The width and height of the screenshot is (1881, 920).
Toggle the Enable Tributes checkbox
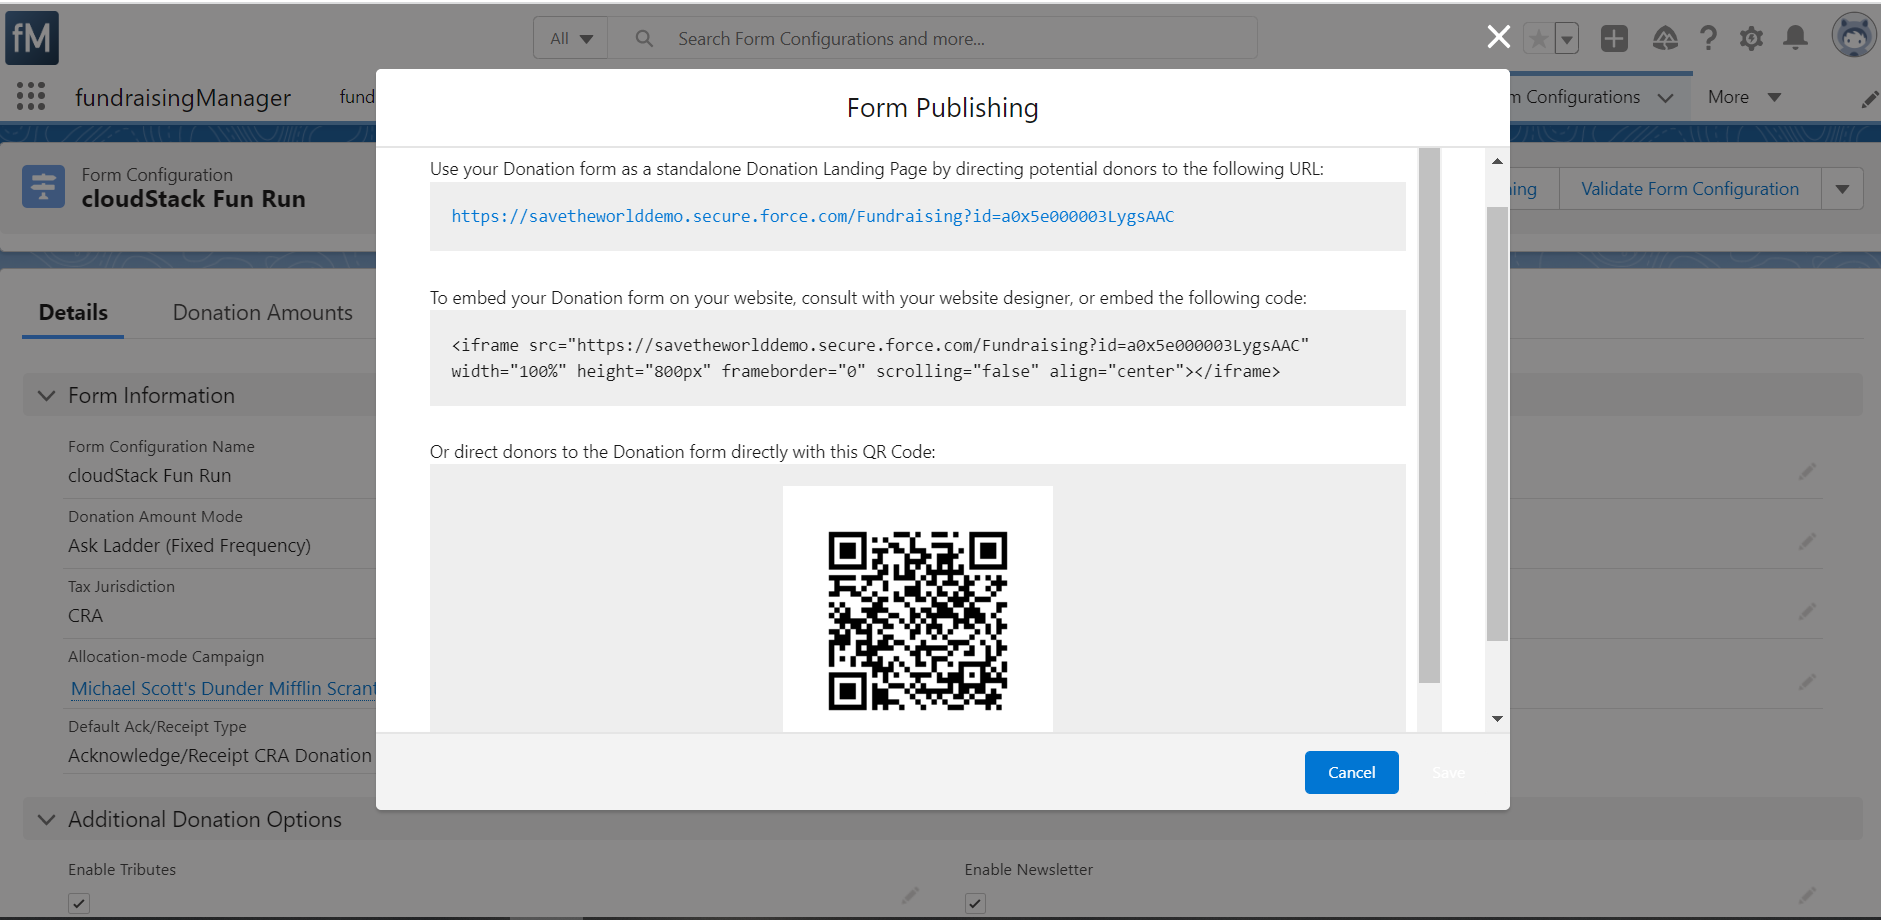79,903
